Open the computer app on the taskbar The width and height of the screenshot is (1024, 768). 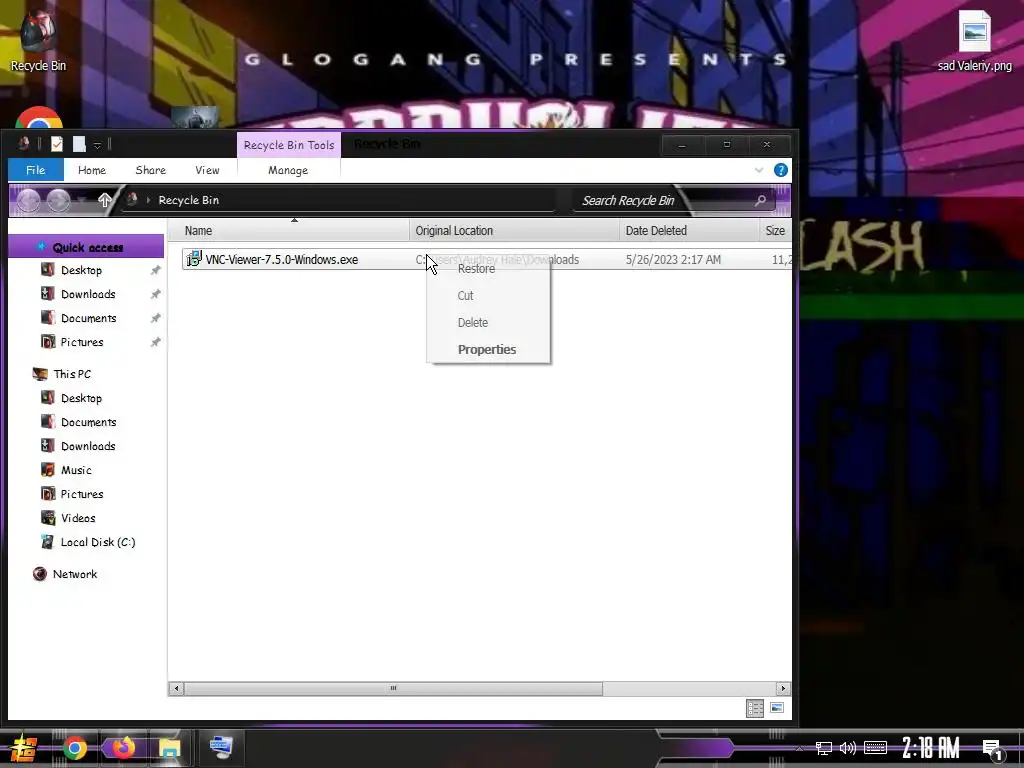(x=221, y=748)
